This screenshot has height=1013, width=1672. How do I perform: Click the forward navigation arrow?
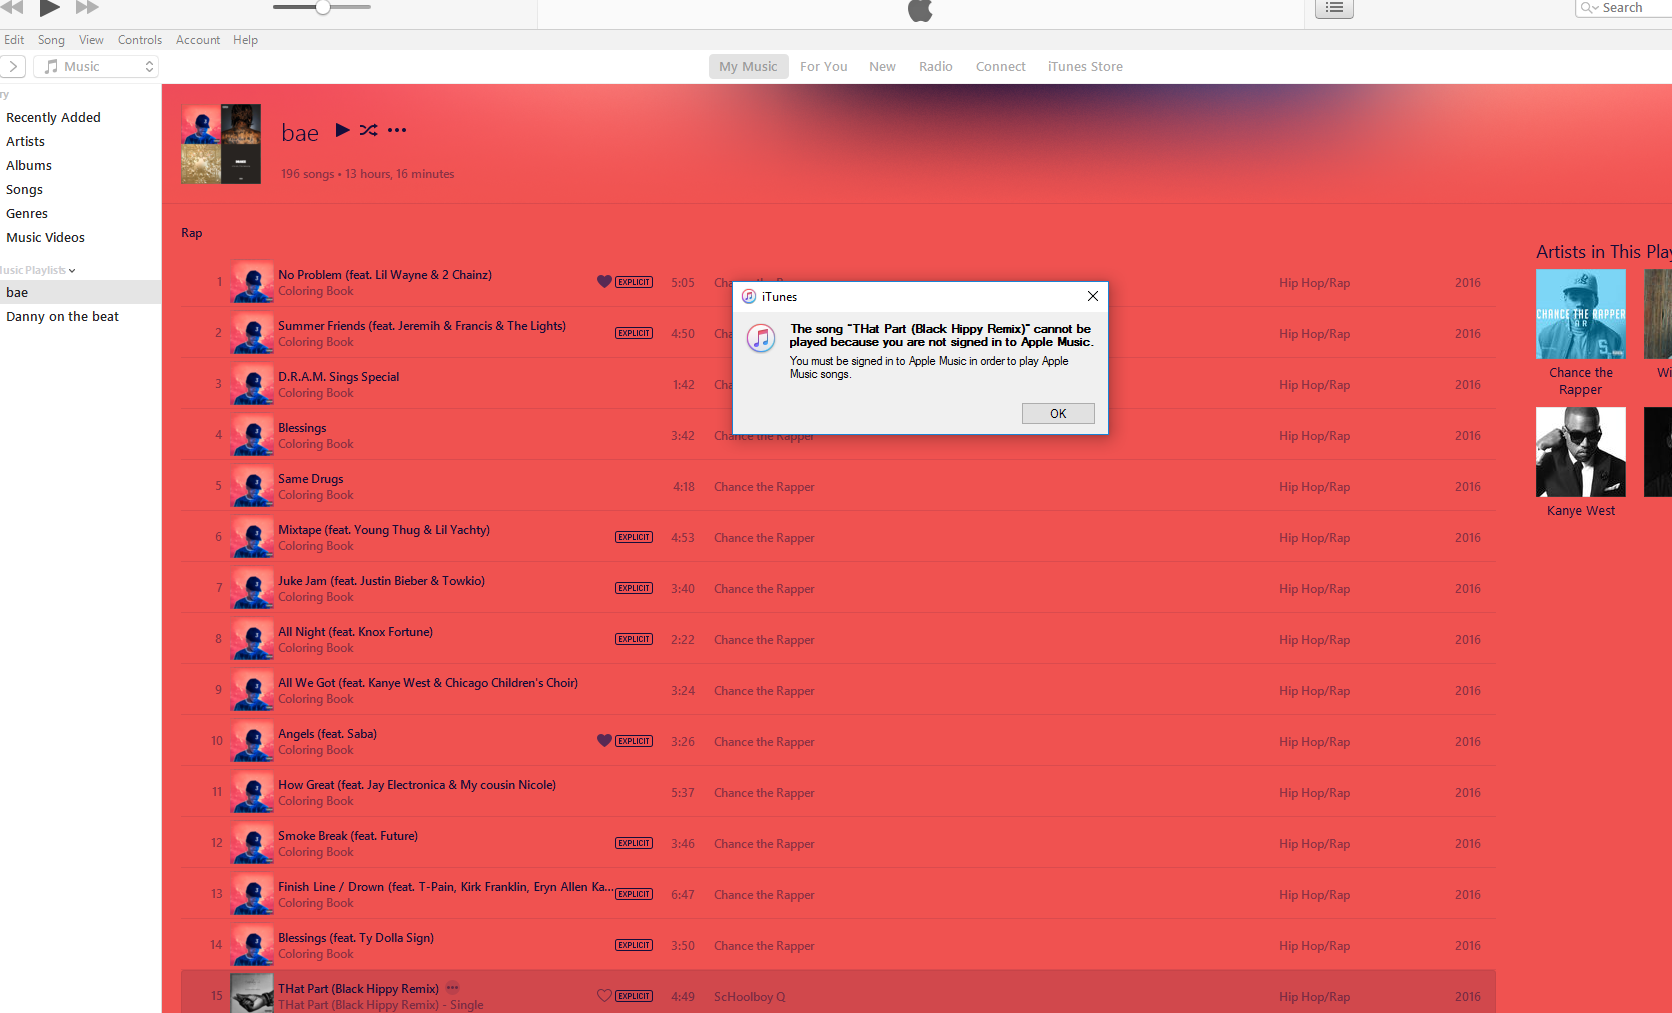click(13, 67)
